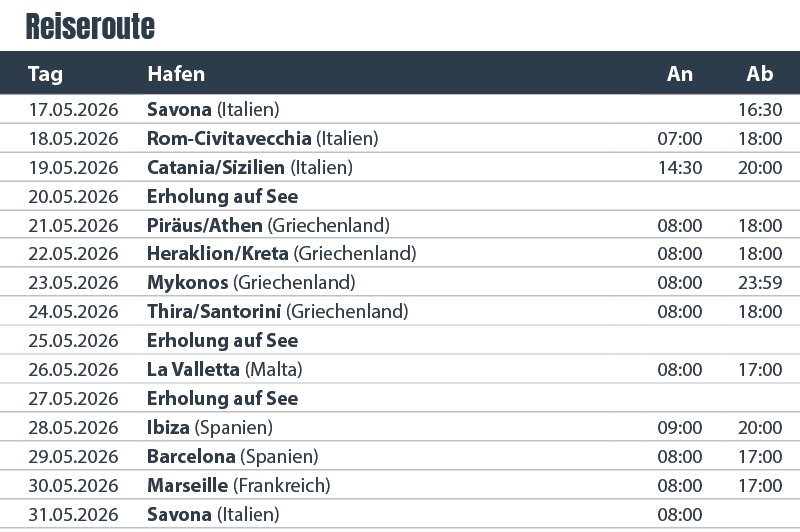
Task: Choose the Marseille port entry
Action: [x=187, y=486]
